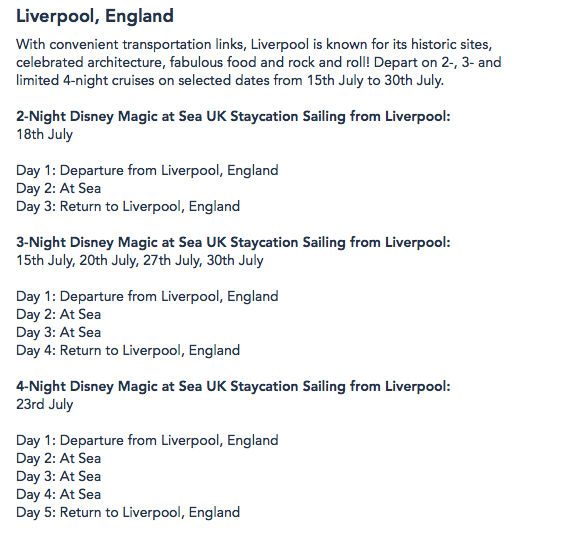Click 'Day 2: At Sea' under 2-Night sailing
Image resolution: width=585 pixels, height=536 pixels.
tap(59, 189)
